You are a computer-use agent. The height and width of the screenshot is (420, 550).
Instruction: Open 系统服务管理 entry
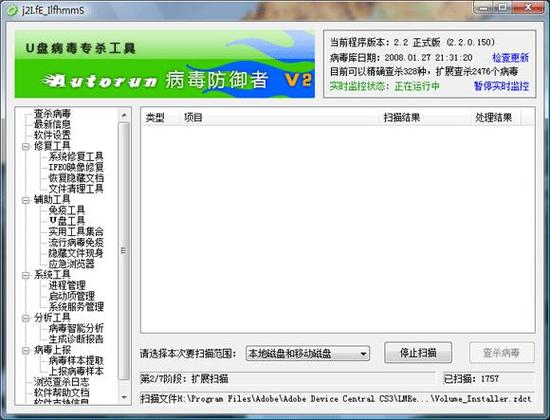click(x=76, y=307)
